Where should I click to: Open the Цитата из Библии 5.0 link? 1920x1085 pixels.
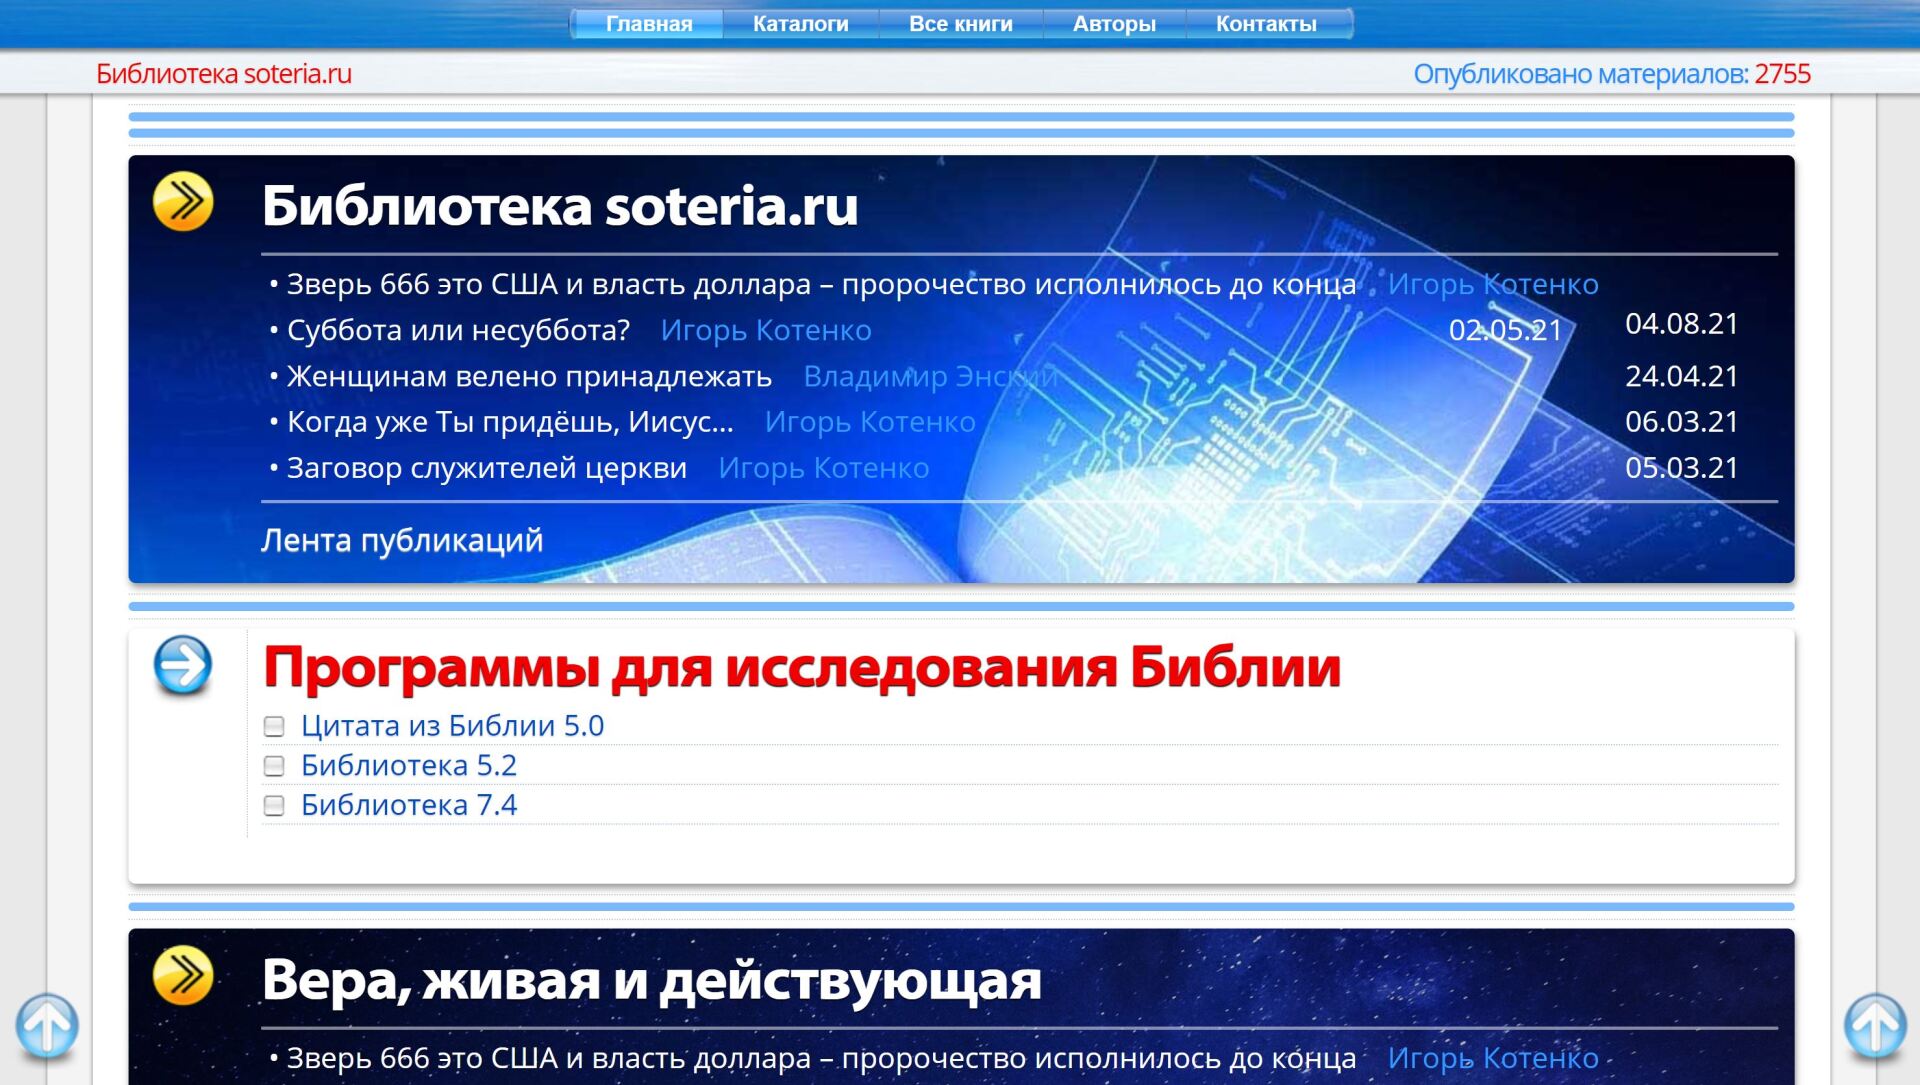click(x=452, y=726)
